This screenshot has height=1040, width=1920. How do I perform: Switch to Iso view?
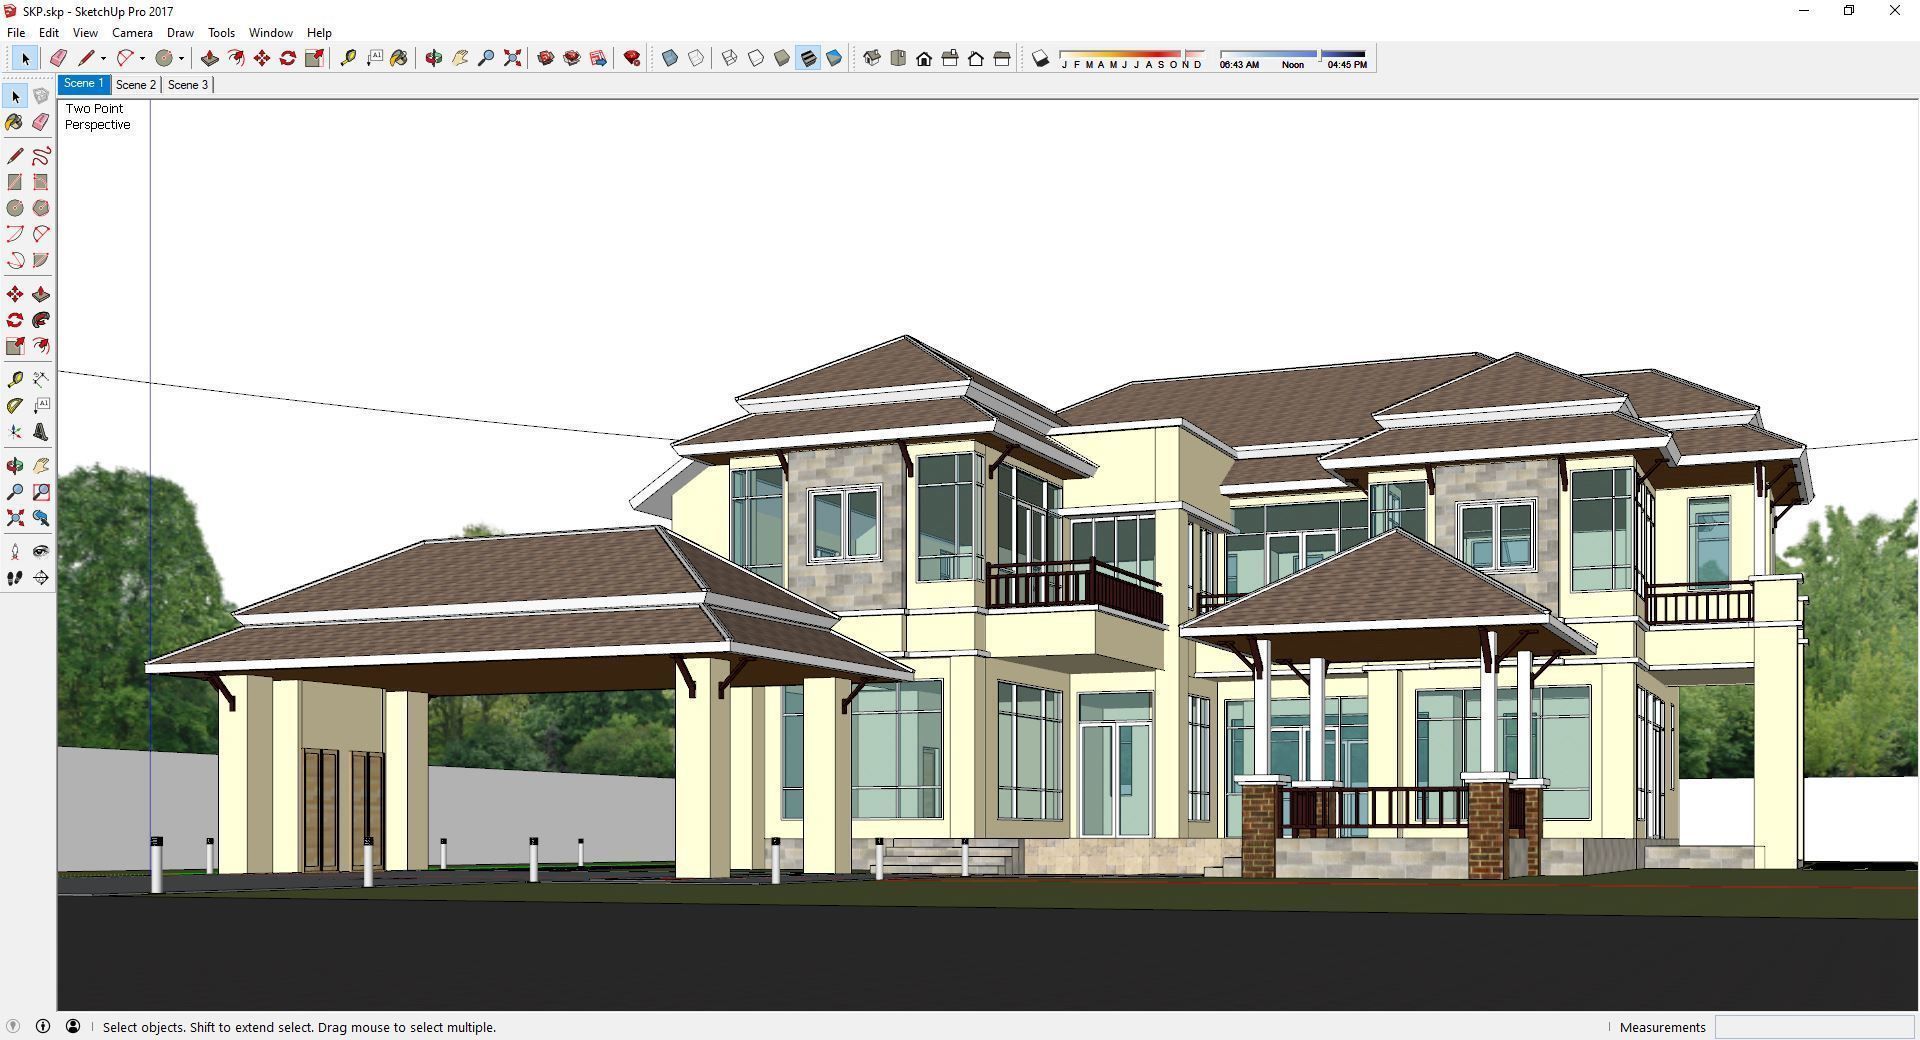coord(872,59)
